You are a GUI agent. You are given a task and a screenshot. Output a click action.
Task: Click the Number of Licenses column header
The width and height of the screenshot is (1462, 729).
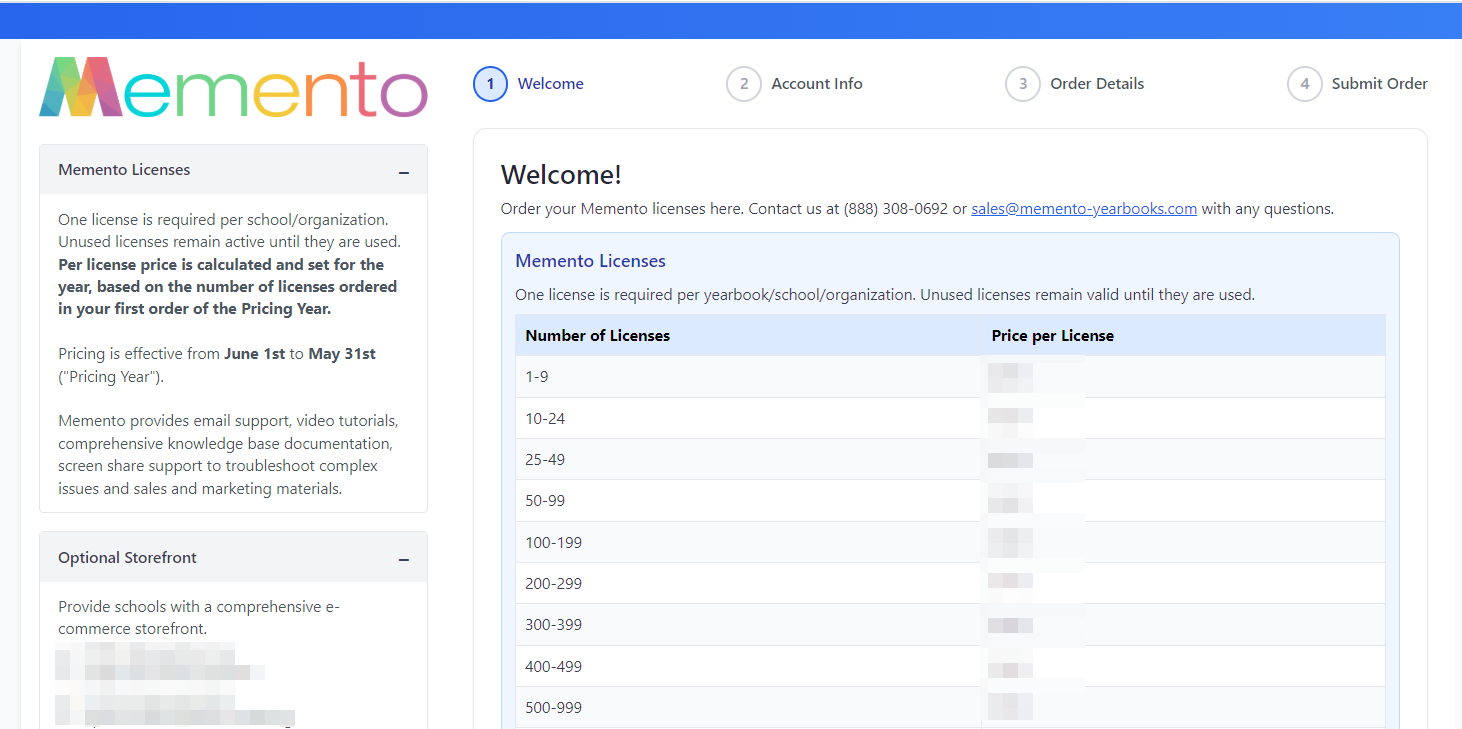click(x=597, y=336)
